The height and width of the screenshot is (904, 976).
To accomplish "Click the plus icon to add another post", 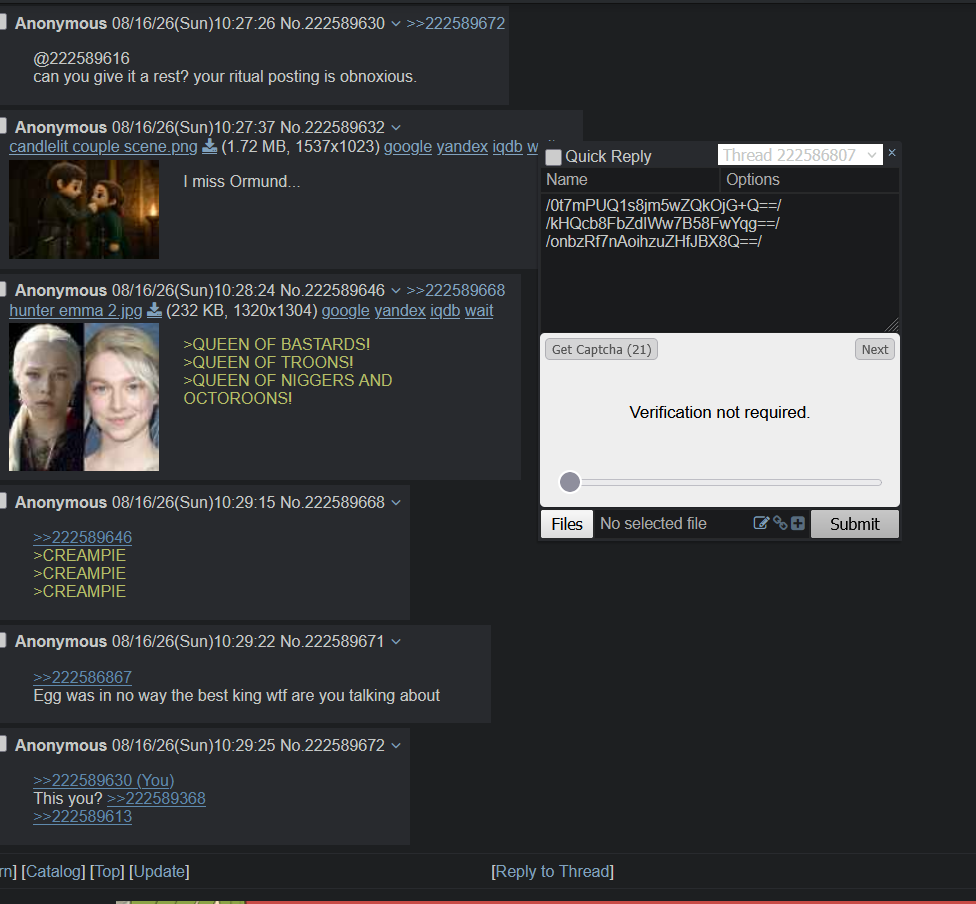I will pos(798,523).
